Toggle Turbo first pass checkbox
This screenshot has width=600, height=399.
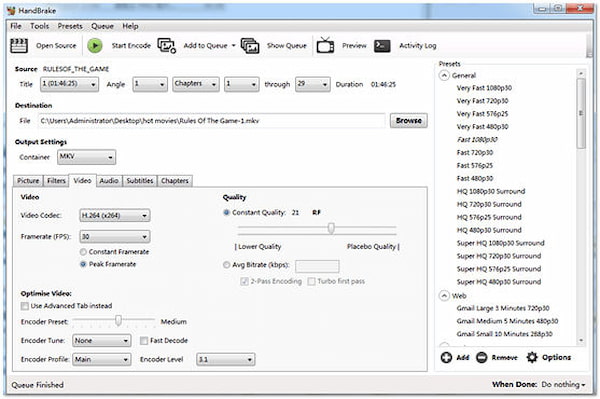tap(311, 281)
